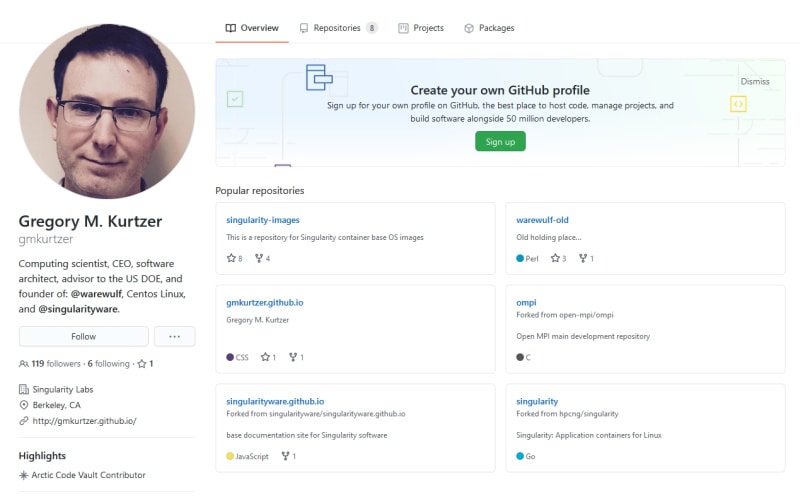Click fork icon on gmkurtzer.github.io repo
Viewport: 800px width, 502px height.
tap(293, 357)
